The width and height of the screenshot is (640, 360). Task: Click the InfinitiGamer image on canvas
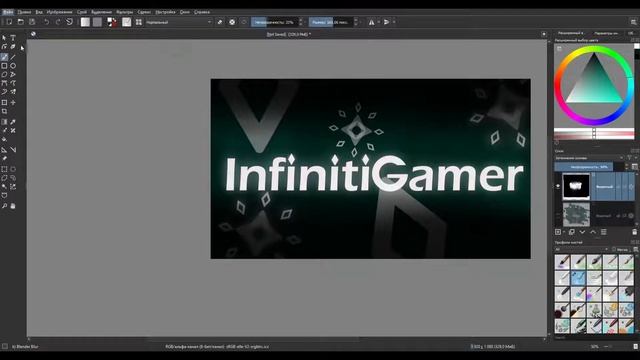pyautogui.click(x=371, y=169)
